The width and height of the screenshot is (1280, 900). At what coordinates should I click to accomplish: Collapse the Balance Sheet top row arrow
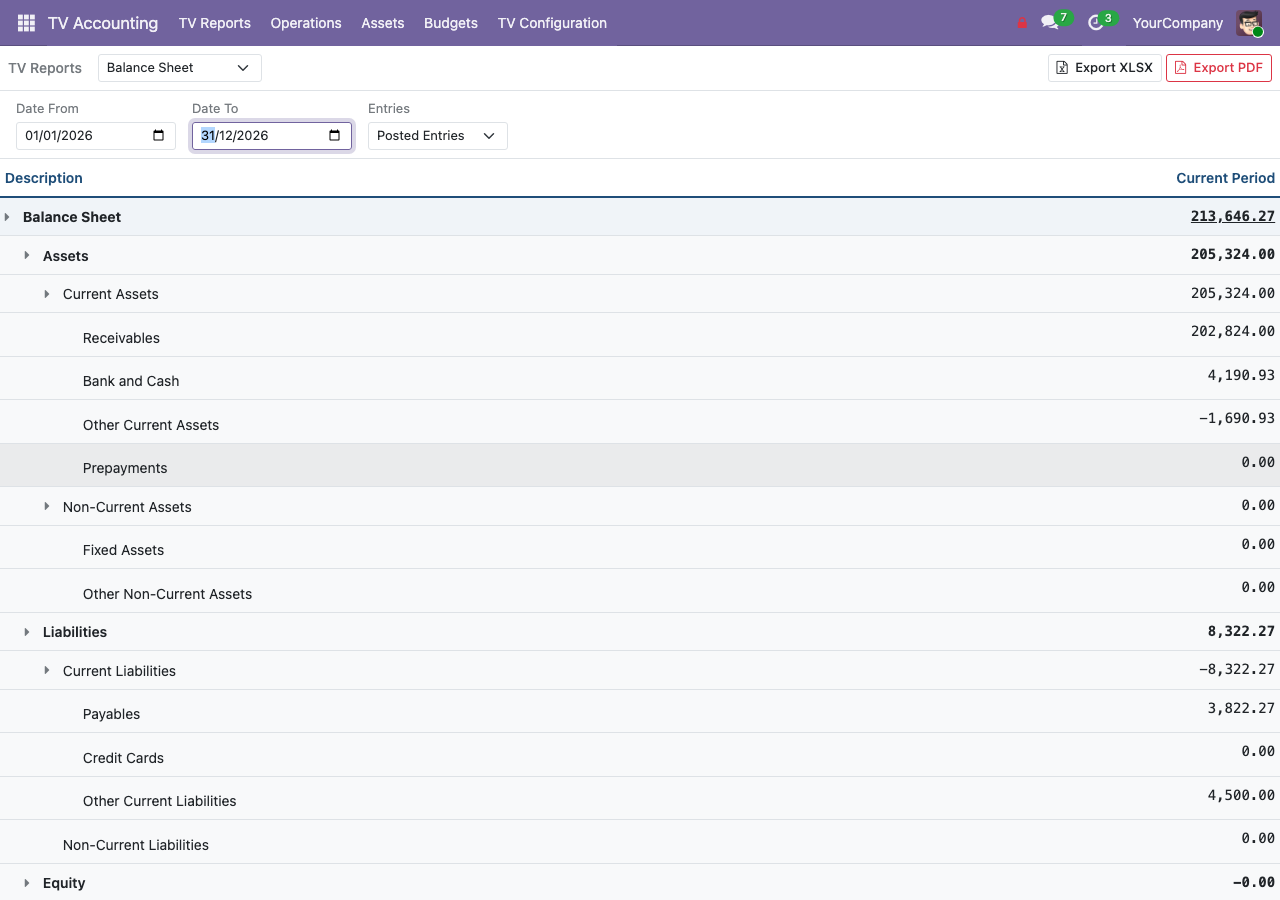7,217
